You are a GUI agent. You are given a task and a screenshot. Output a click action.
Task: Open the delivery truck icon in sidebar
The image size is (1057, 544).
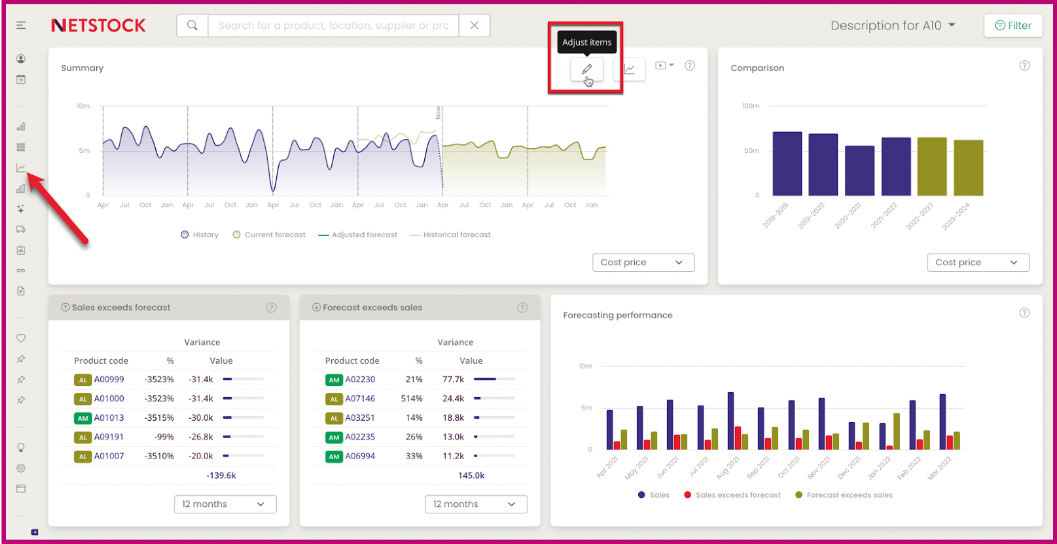point(21,229)
